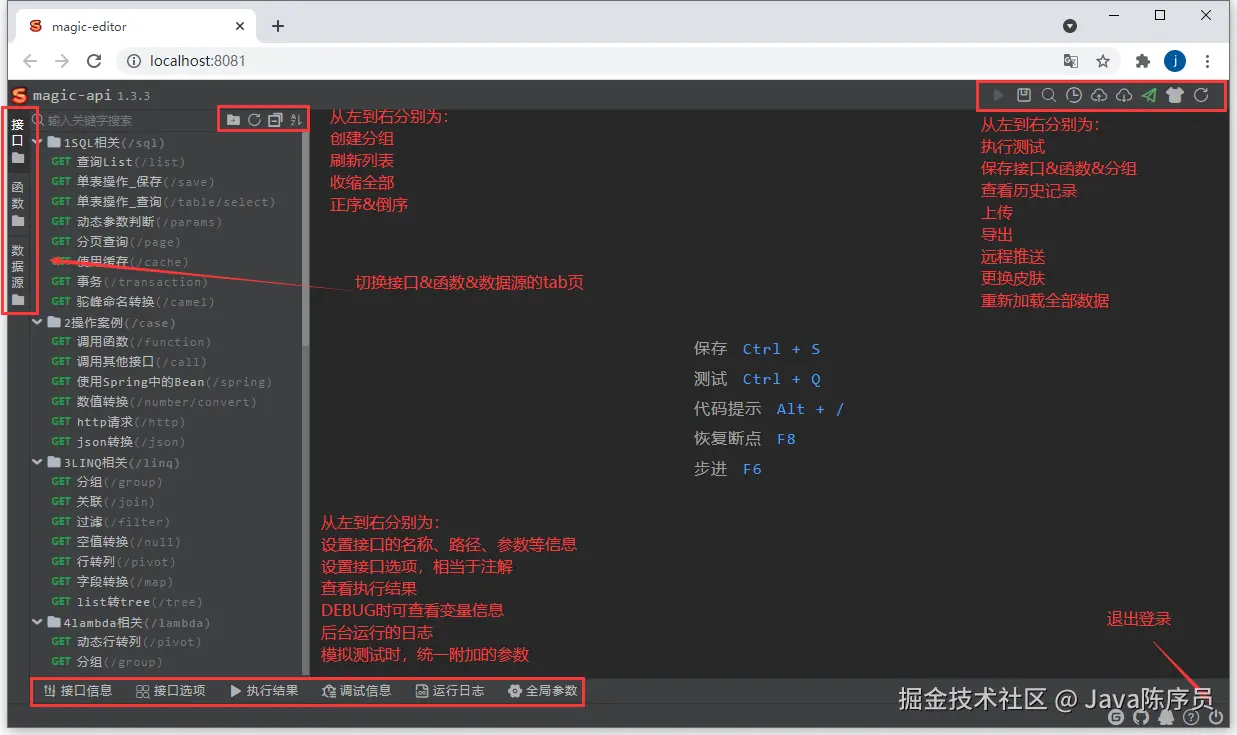
Task: Switch to the 函数 side tab
Action: 18,204
